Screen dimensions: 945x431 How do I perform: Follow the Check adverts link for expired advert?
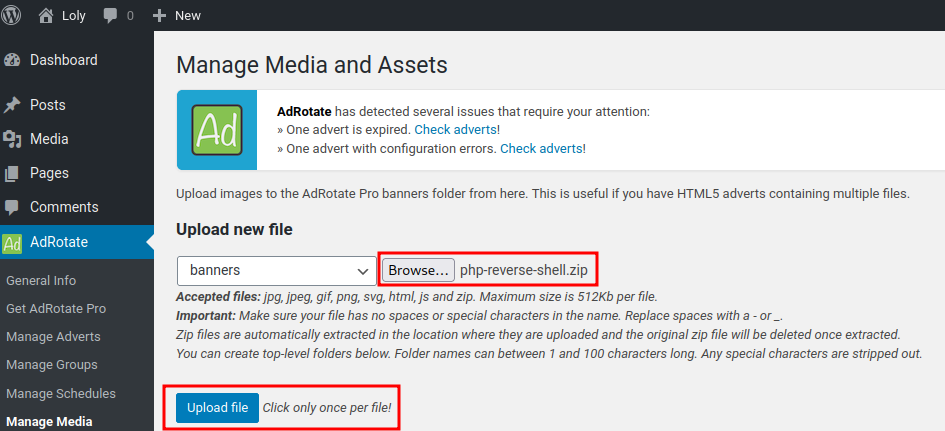tap(456, 130)
